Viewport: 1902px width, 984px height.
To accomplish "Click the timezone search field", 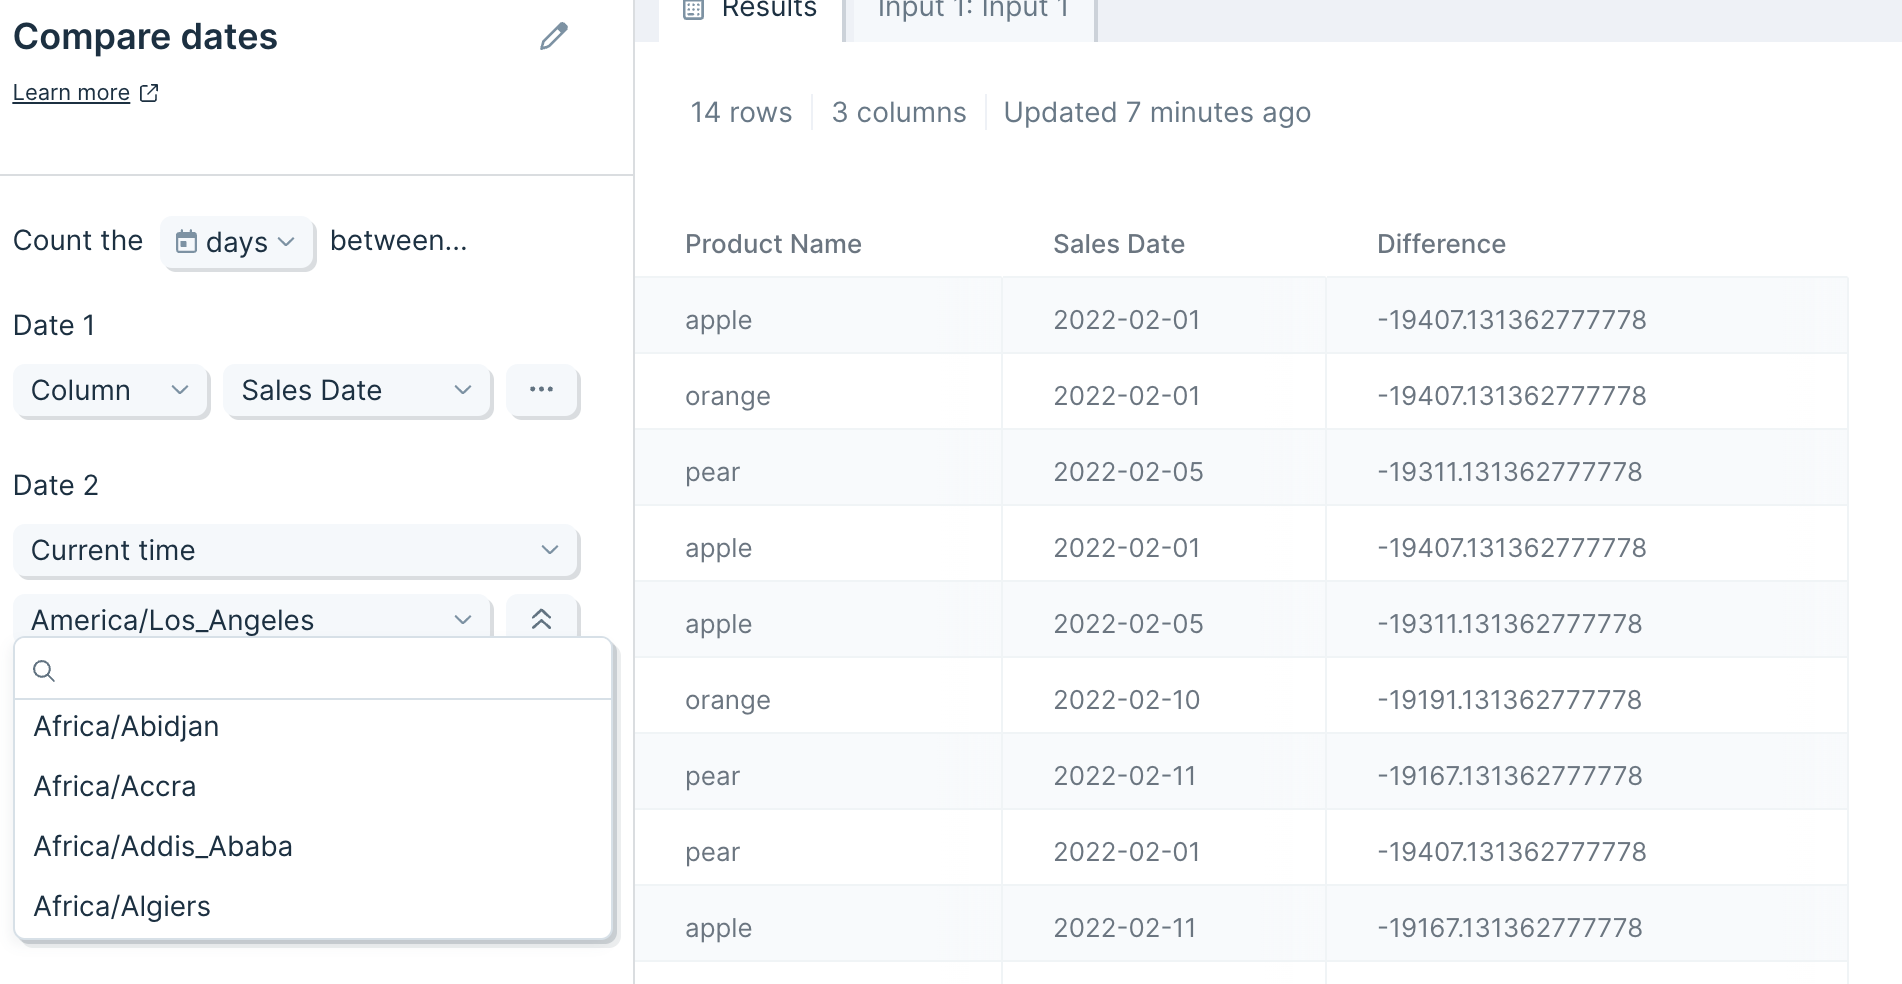I will [313, 670].
